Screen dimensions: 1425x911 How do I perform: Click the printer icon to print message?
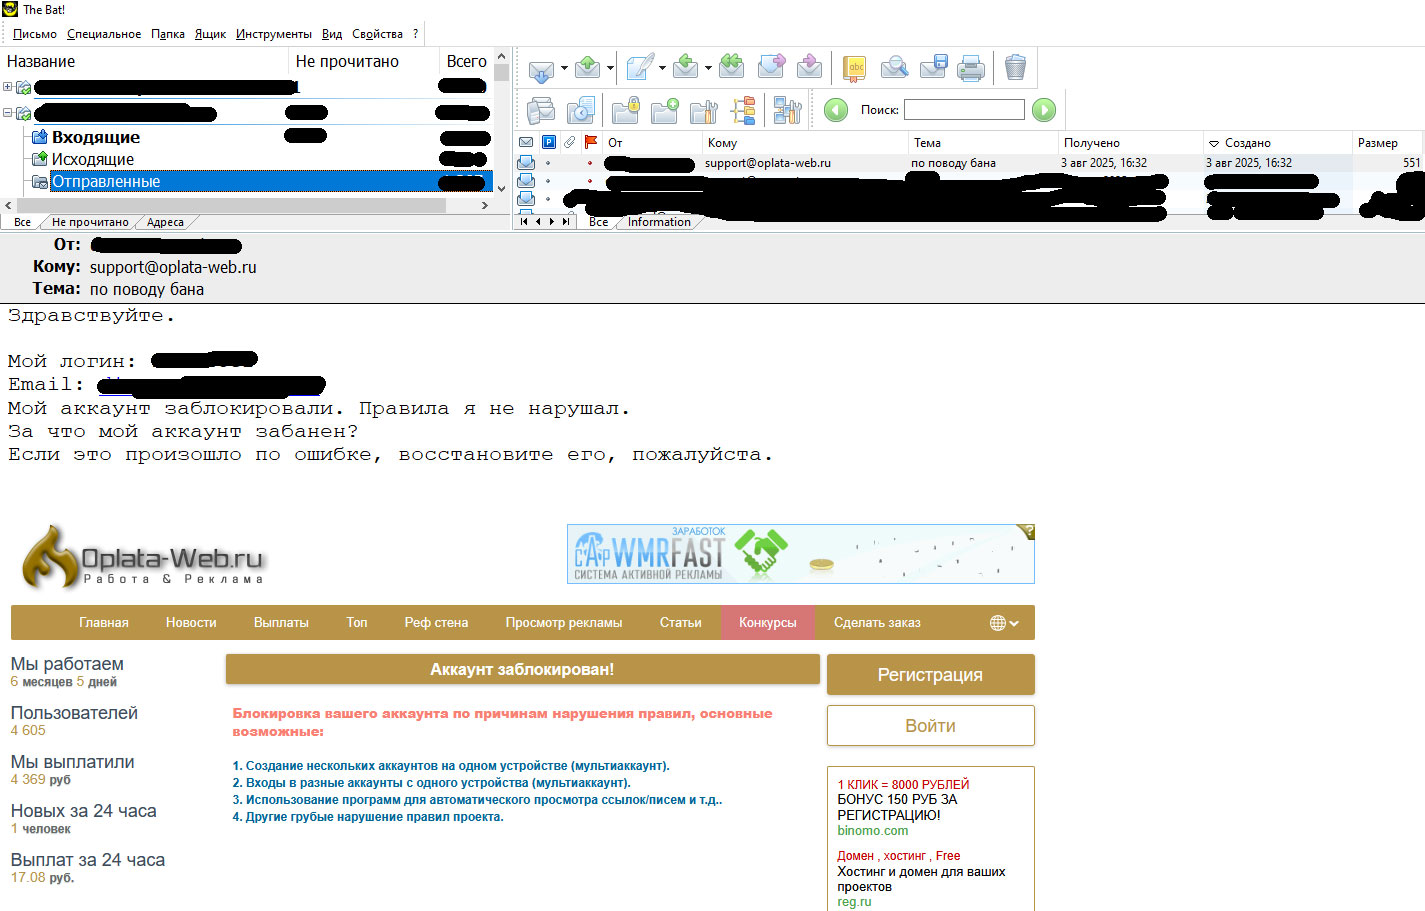[x=971, y=68]
